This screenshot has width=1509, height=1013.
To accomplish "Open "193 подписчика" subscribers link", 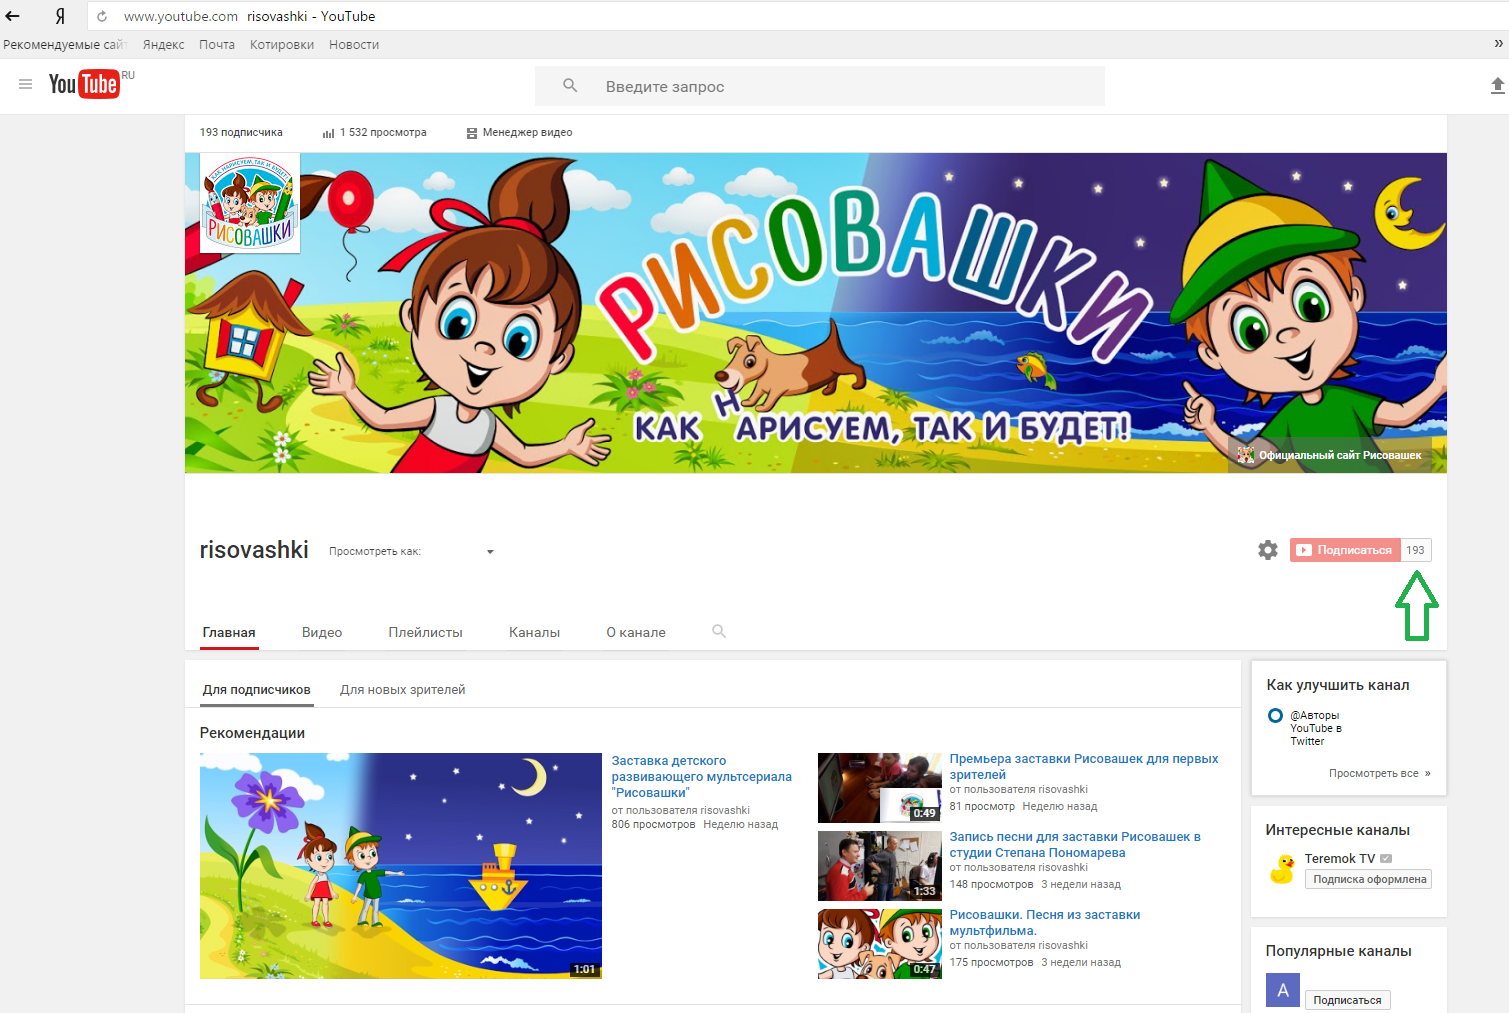I will 241,132.
